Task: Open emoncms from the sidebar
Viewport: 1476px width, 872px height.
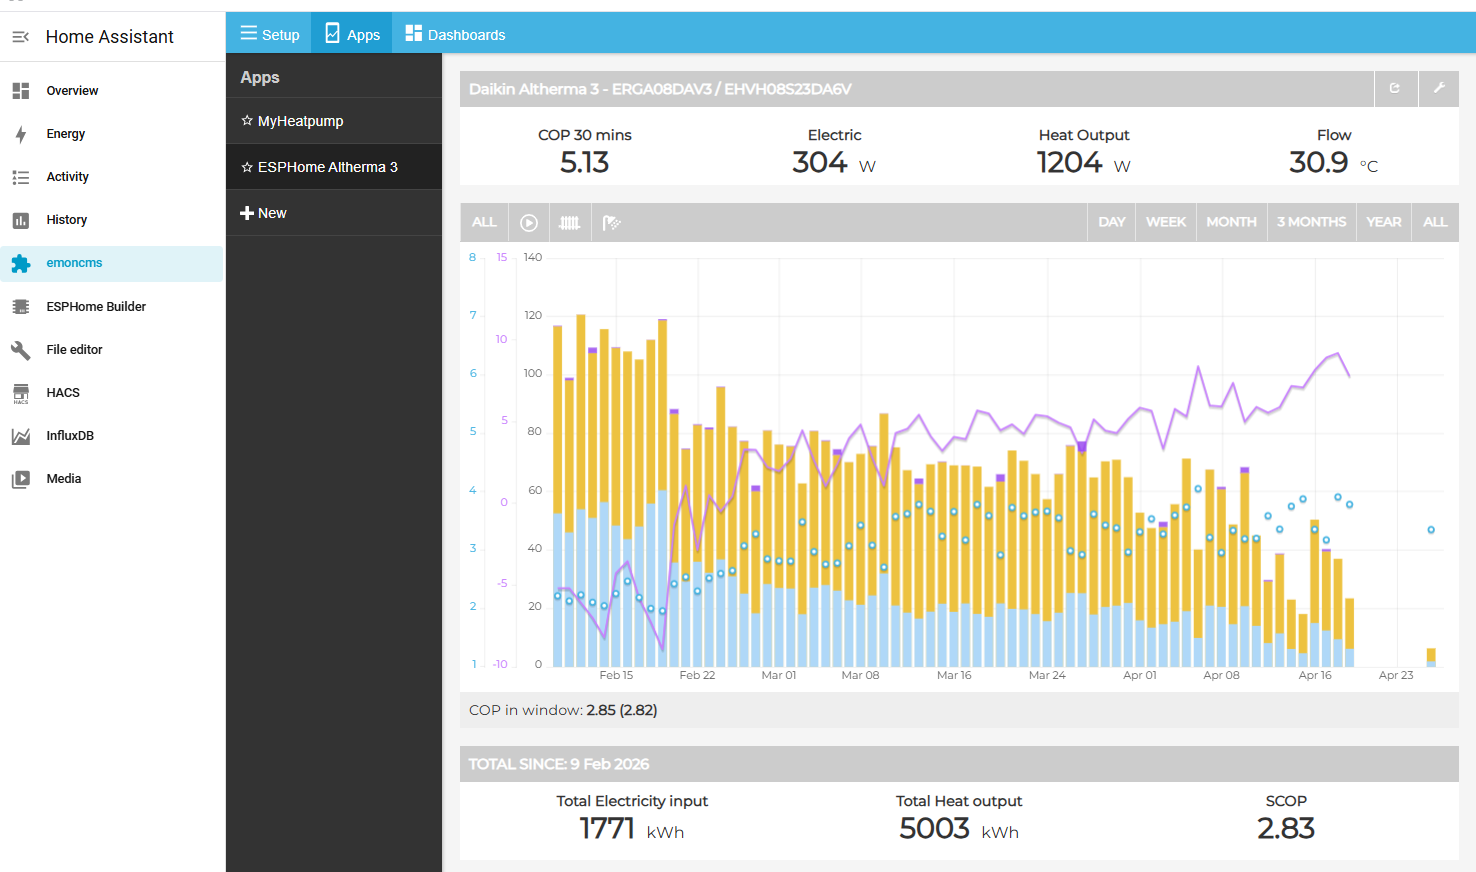Action: 74,263
